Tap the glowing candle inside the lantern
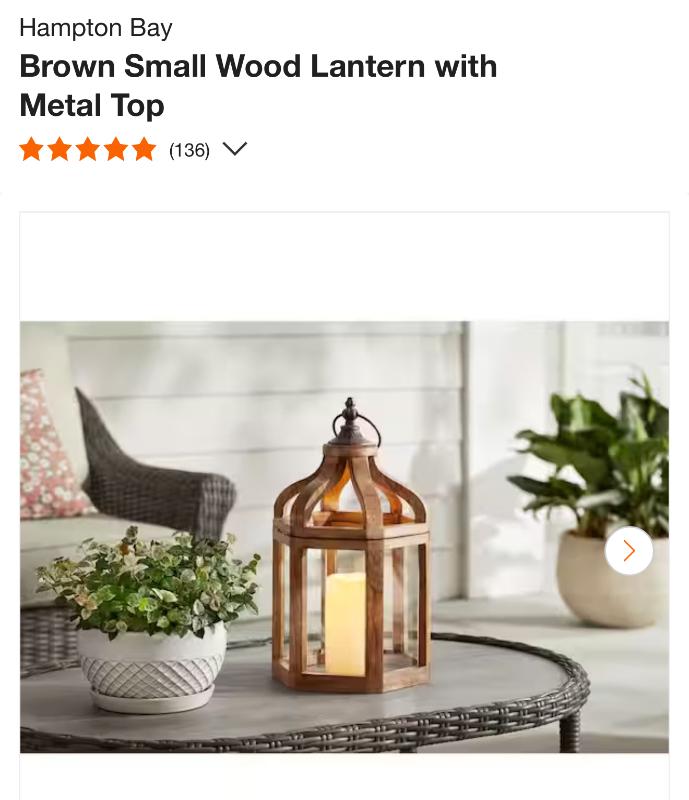Screen dimensions: 689x800 point(346,624)
